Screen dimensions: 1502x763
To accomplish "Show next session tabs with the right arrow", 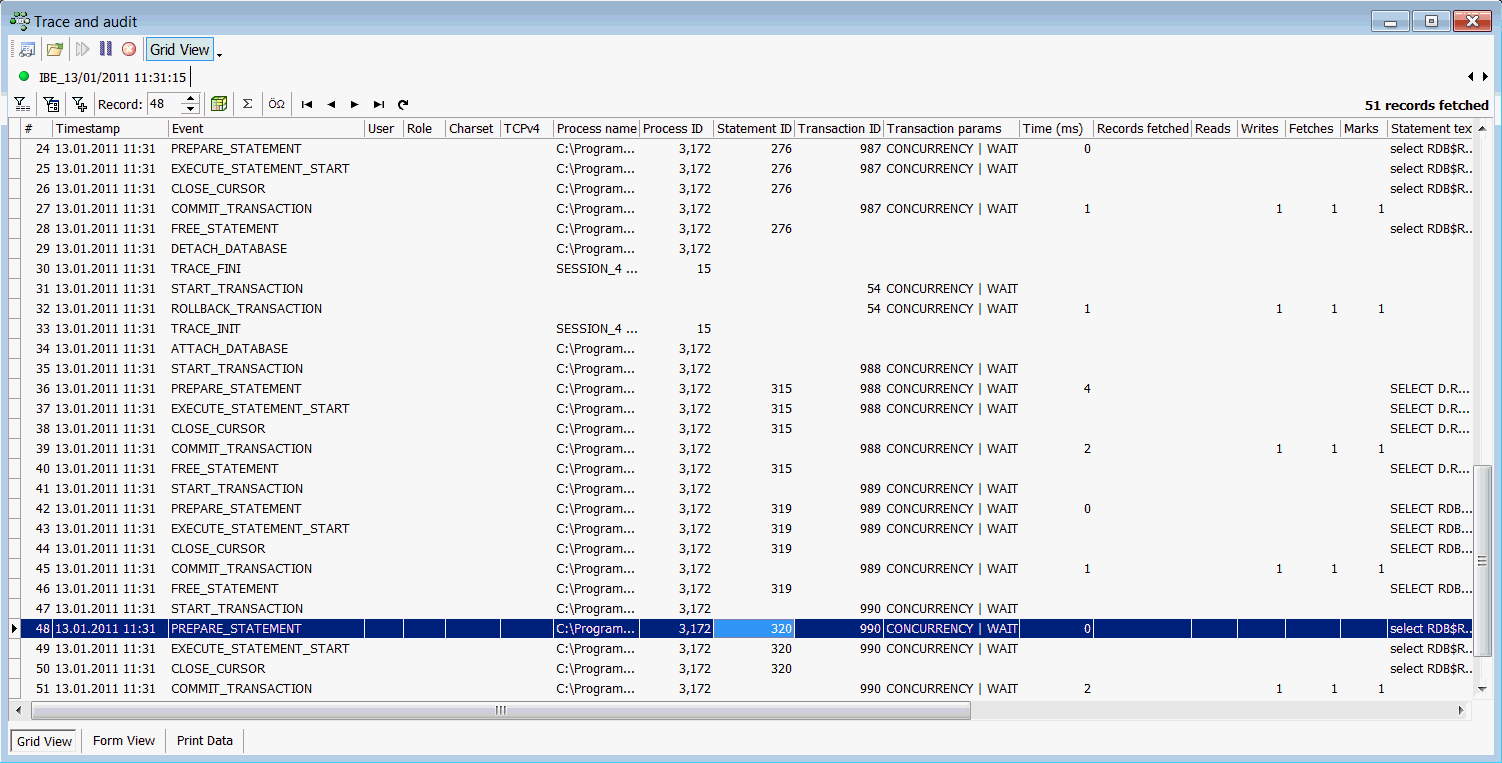I will tap(1485, 77).
